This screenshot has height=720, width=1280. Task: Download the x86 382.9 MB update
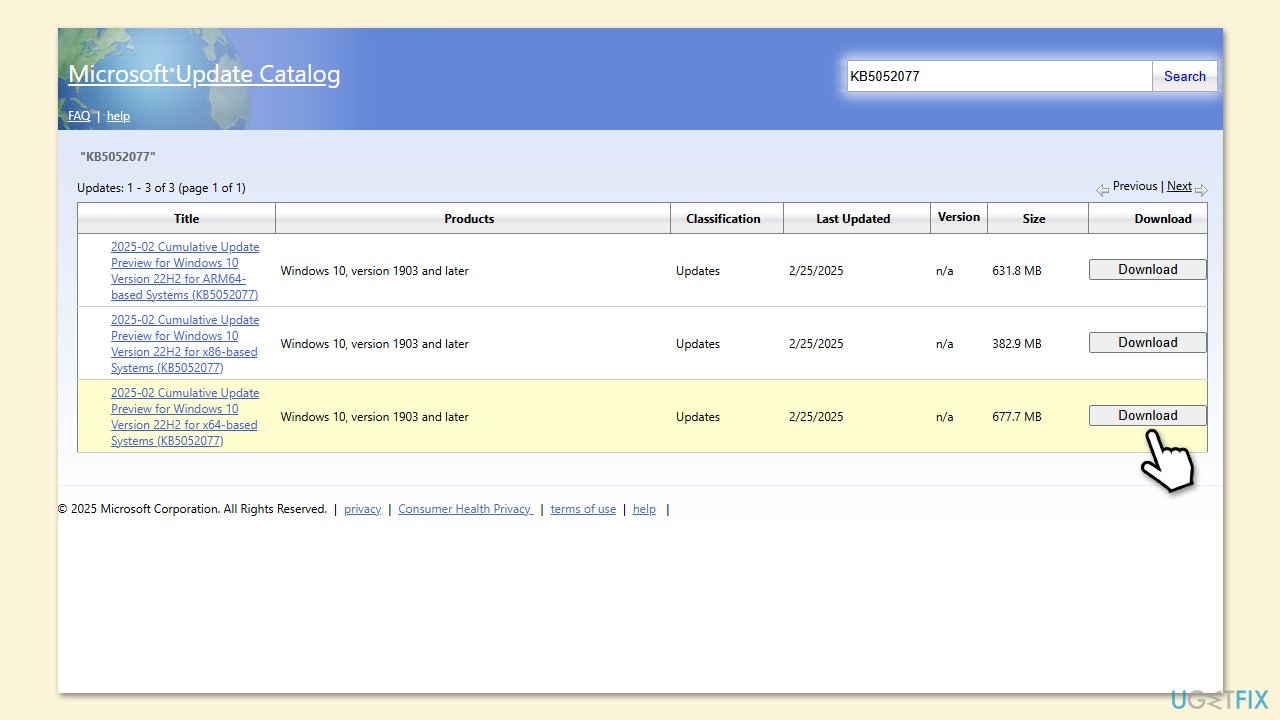[1148, 342]
